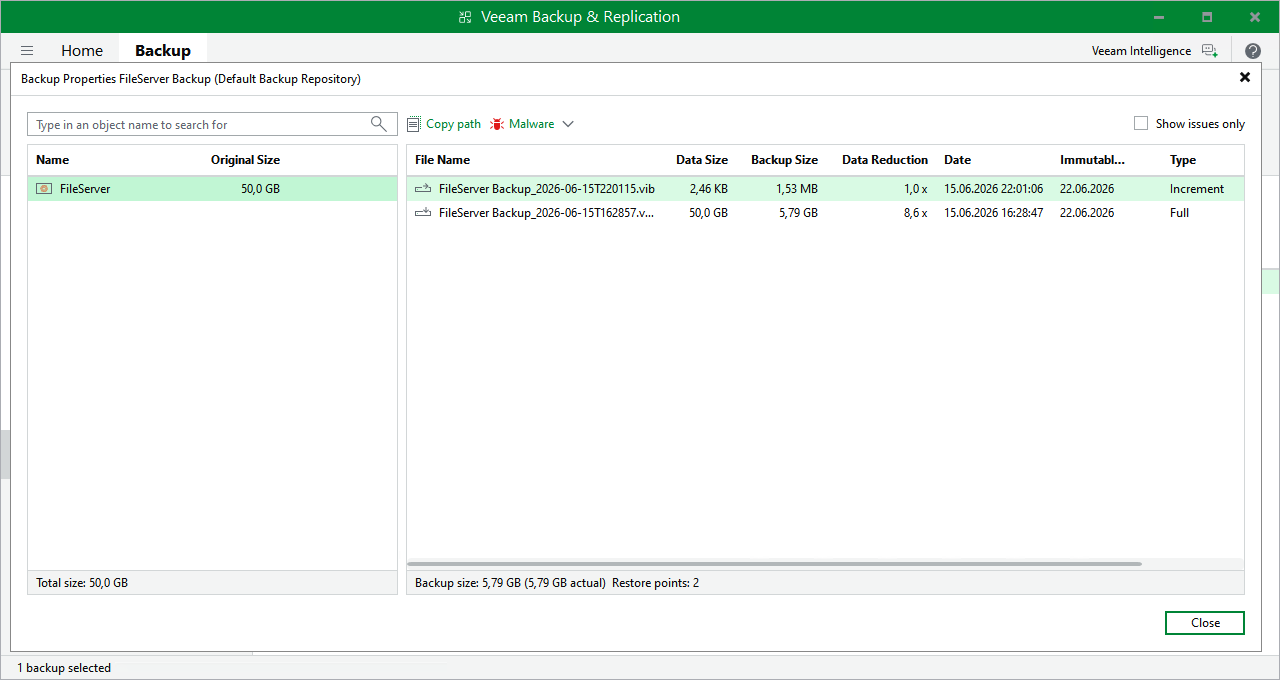The width and height of the screenshot is (1280, 680).
Task: Click the Malware button label
Action: (x=532, y=124)
